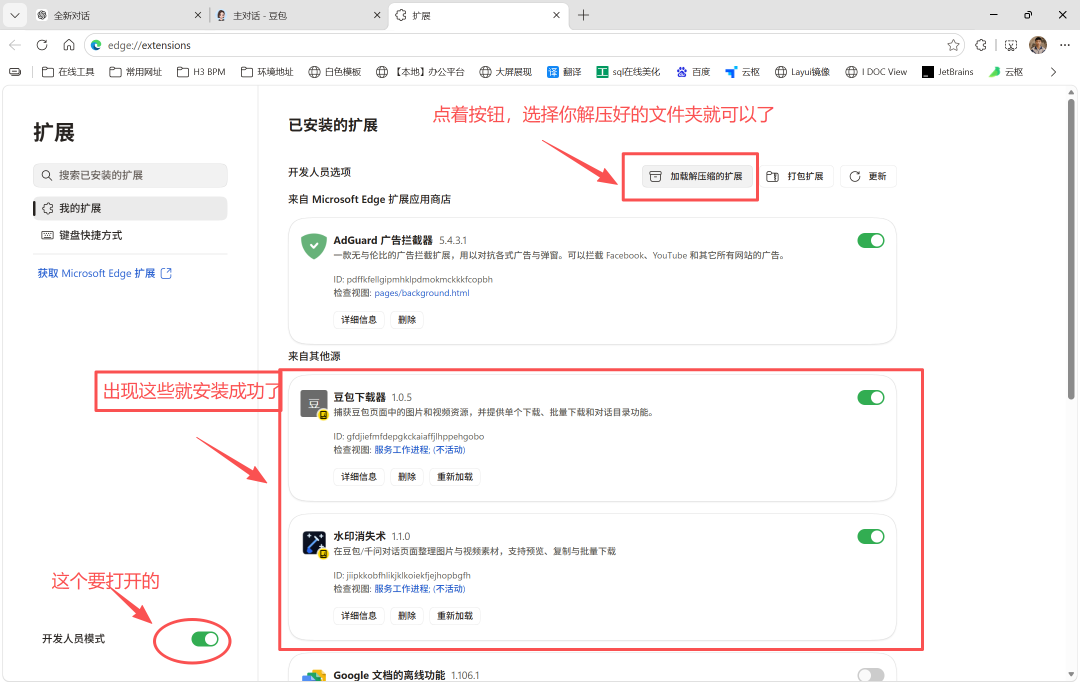The height and width of the screenshot is (684, 1080).
Task: Click 删除 for 豆包下载器
Action: [407, 477]
